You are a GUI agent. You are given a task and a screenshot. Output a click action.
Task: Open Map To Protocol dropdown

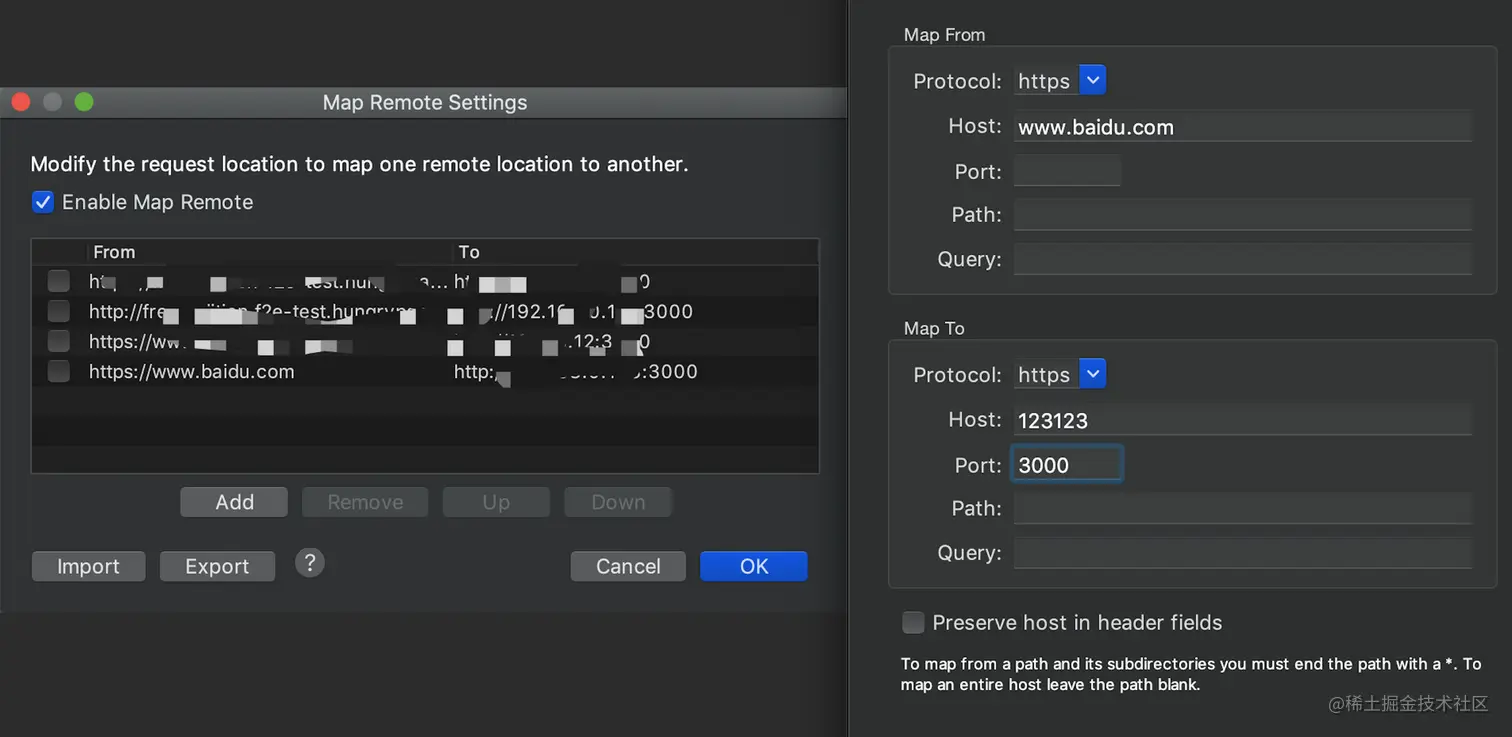click(1093, 374)
